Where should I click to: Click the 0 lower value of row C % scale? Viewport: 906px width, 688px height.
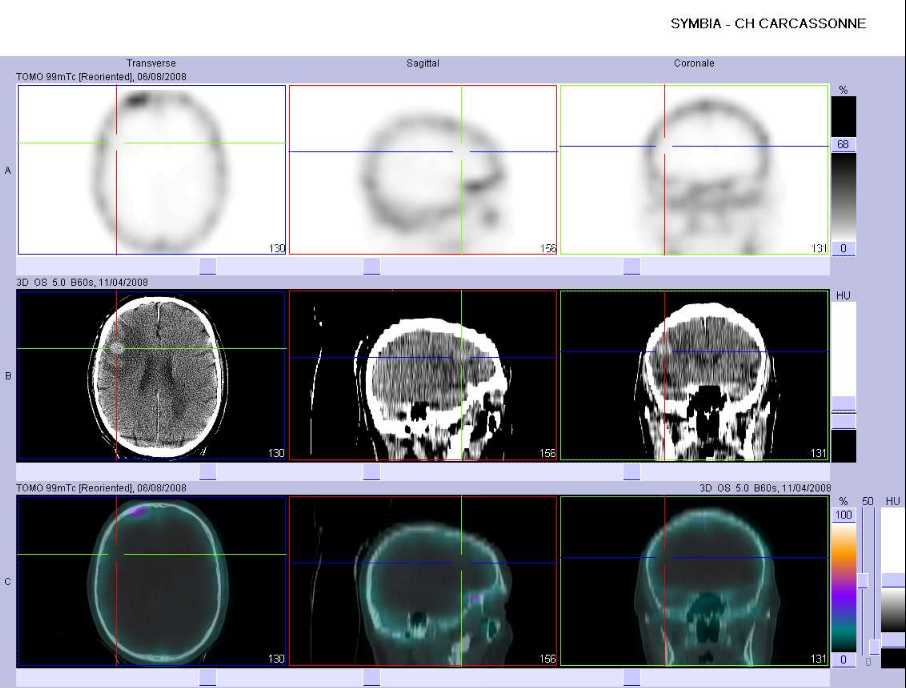click(844, 659)
